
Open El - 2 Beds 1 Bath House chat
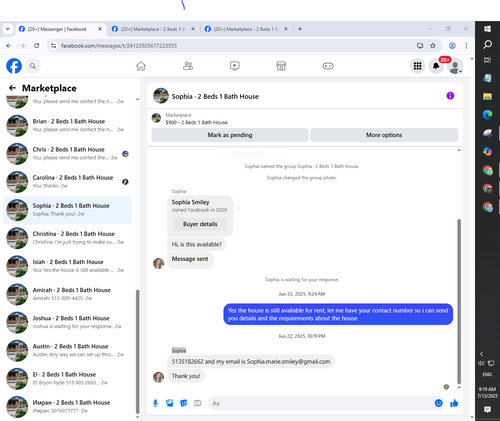[68, 379]
